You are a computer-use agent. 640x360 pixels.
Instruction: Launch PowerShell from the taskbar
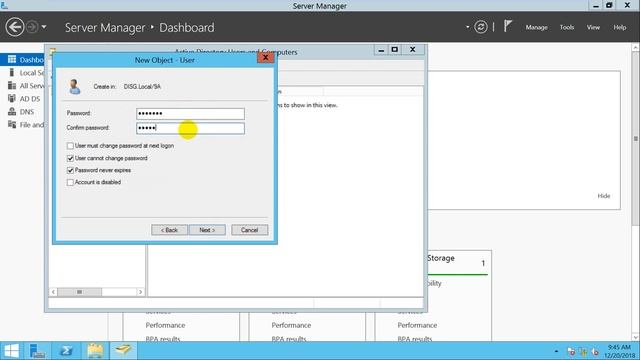(x=66, y=351)
